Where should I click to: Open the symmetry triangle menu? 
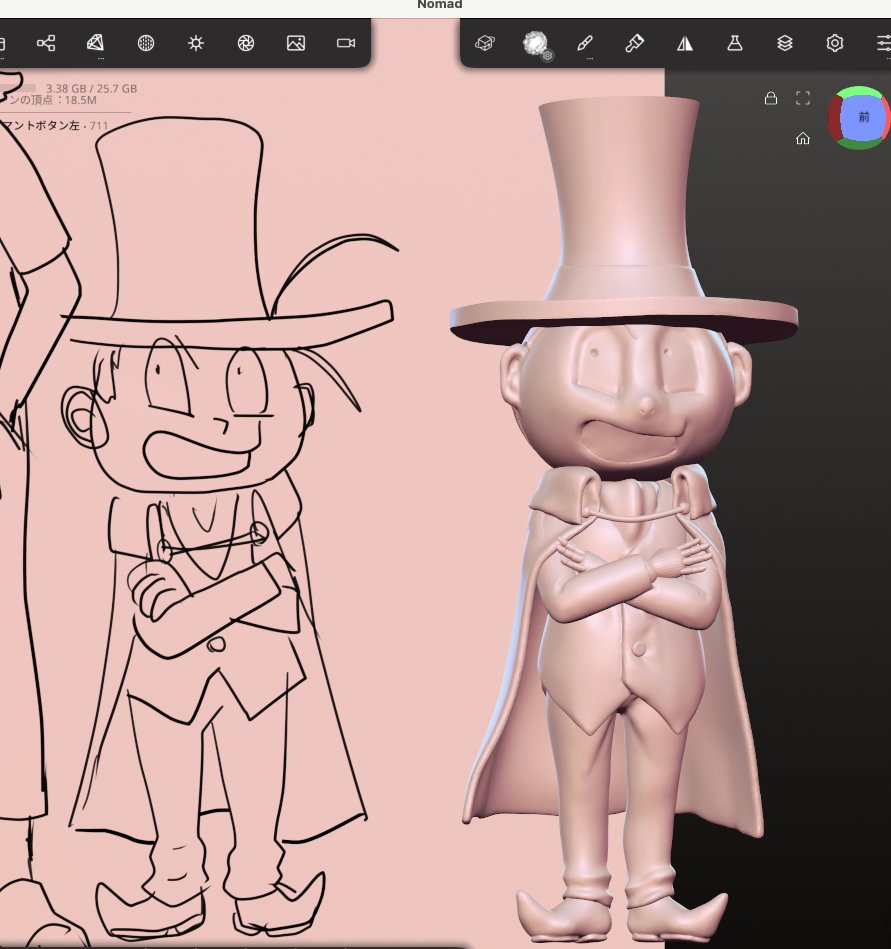685,43
